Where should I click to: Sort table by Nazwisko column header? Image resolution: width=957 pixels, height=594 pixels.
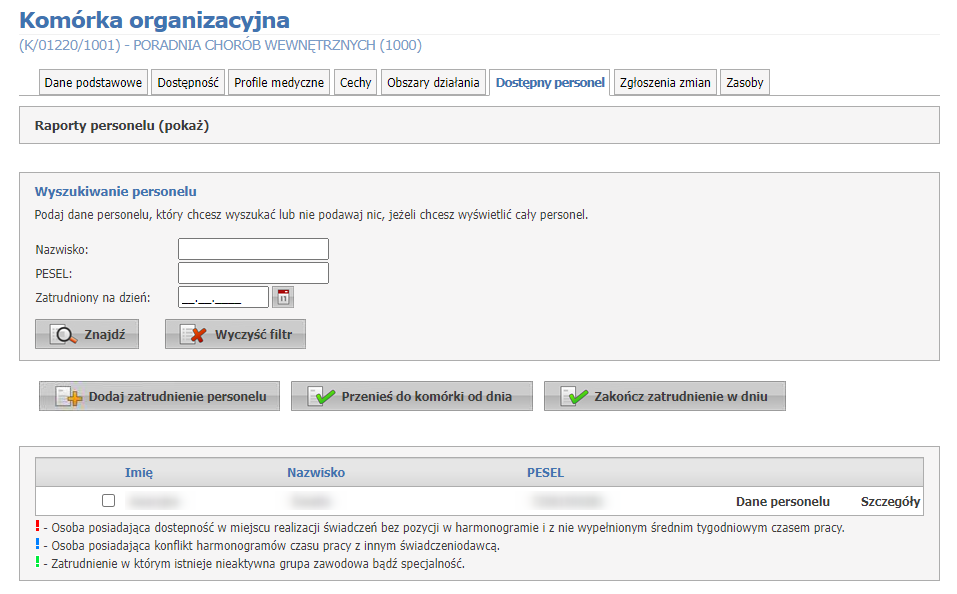316,472
